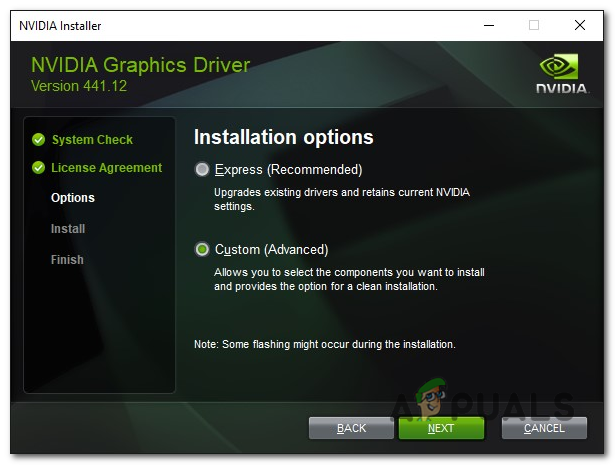
Task: Click the License Agreement green checkmark icon
Action: pos(38,168)
